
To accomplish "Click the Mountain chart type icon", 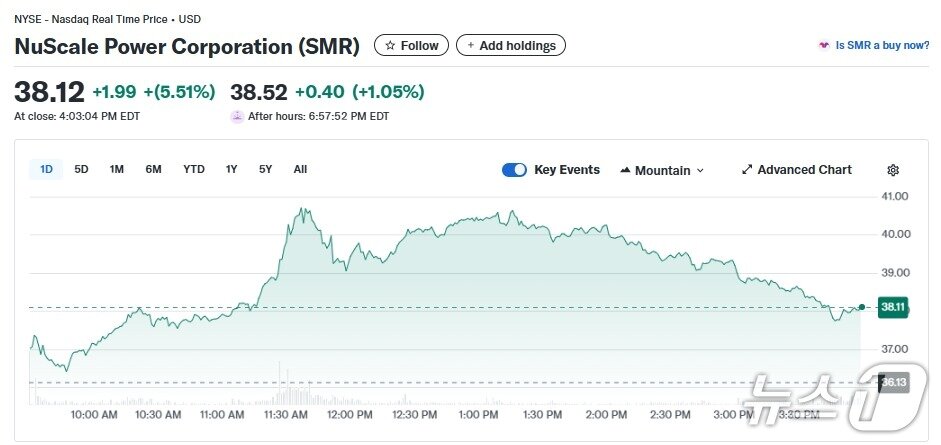I will pyautogui.click(x=625, y=171).
